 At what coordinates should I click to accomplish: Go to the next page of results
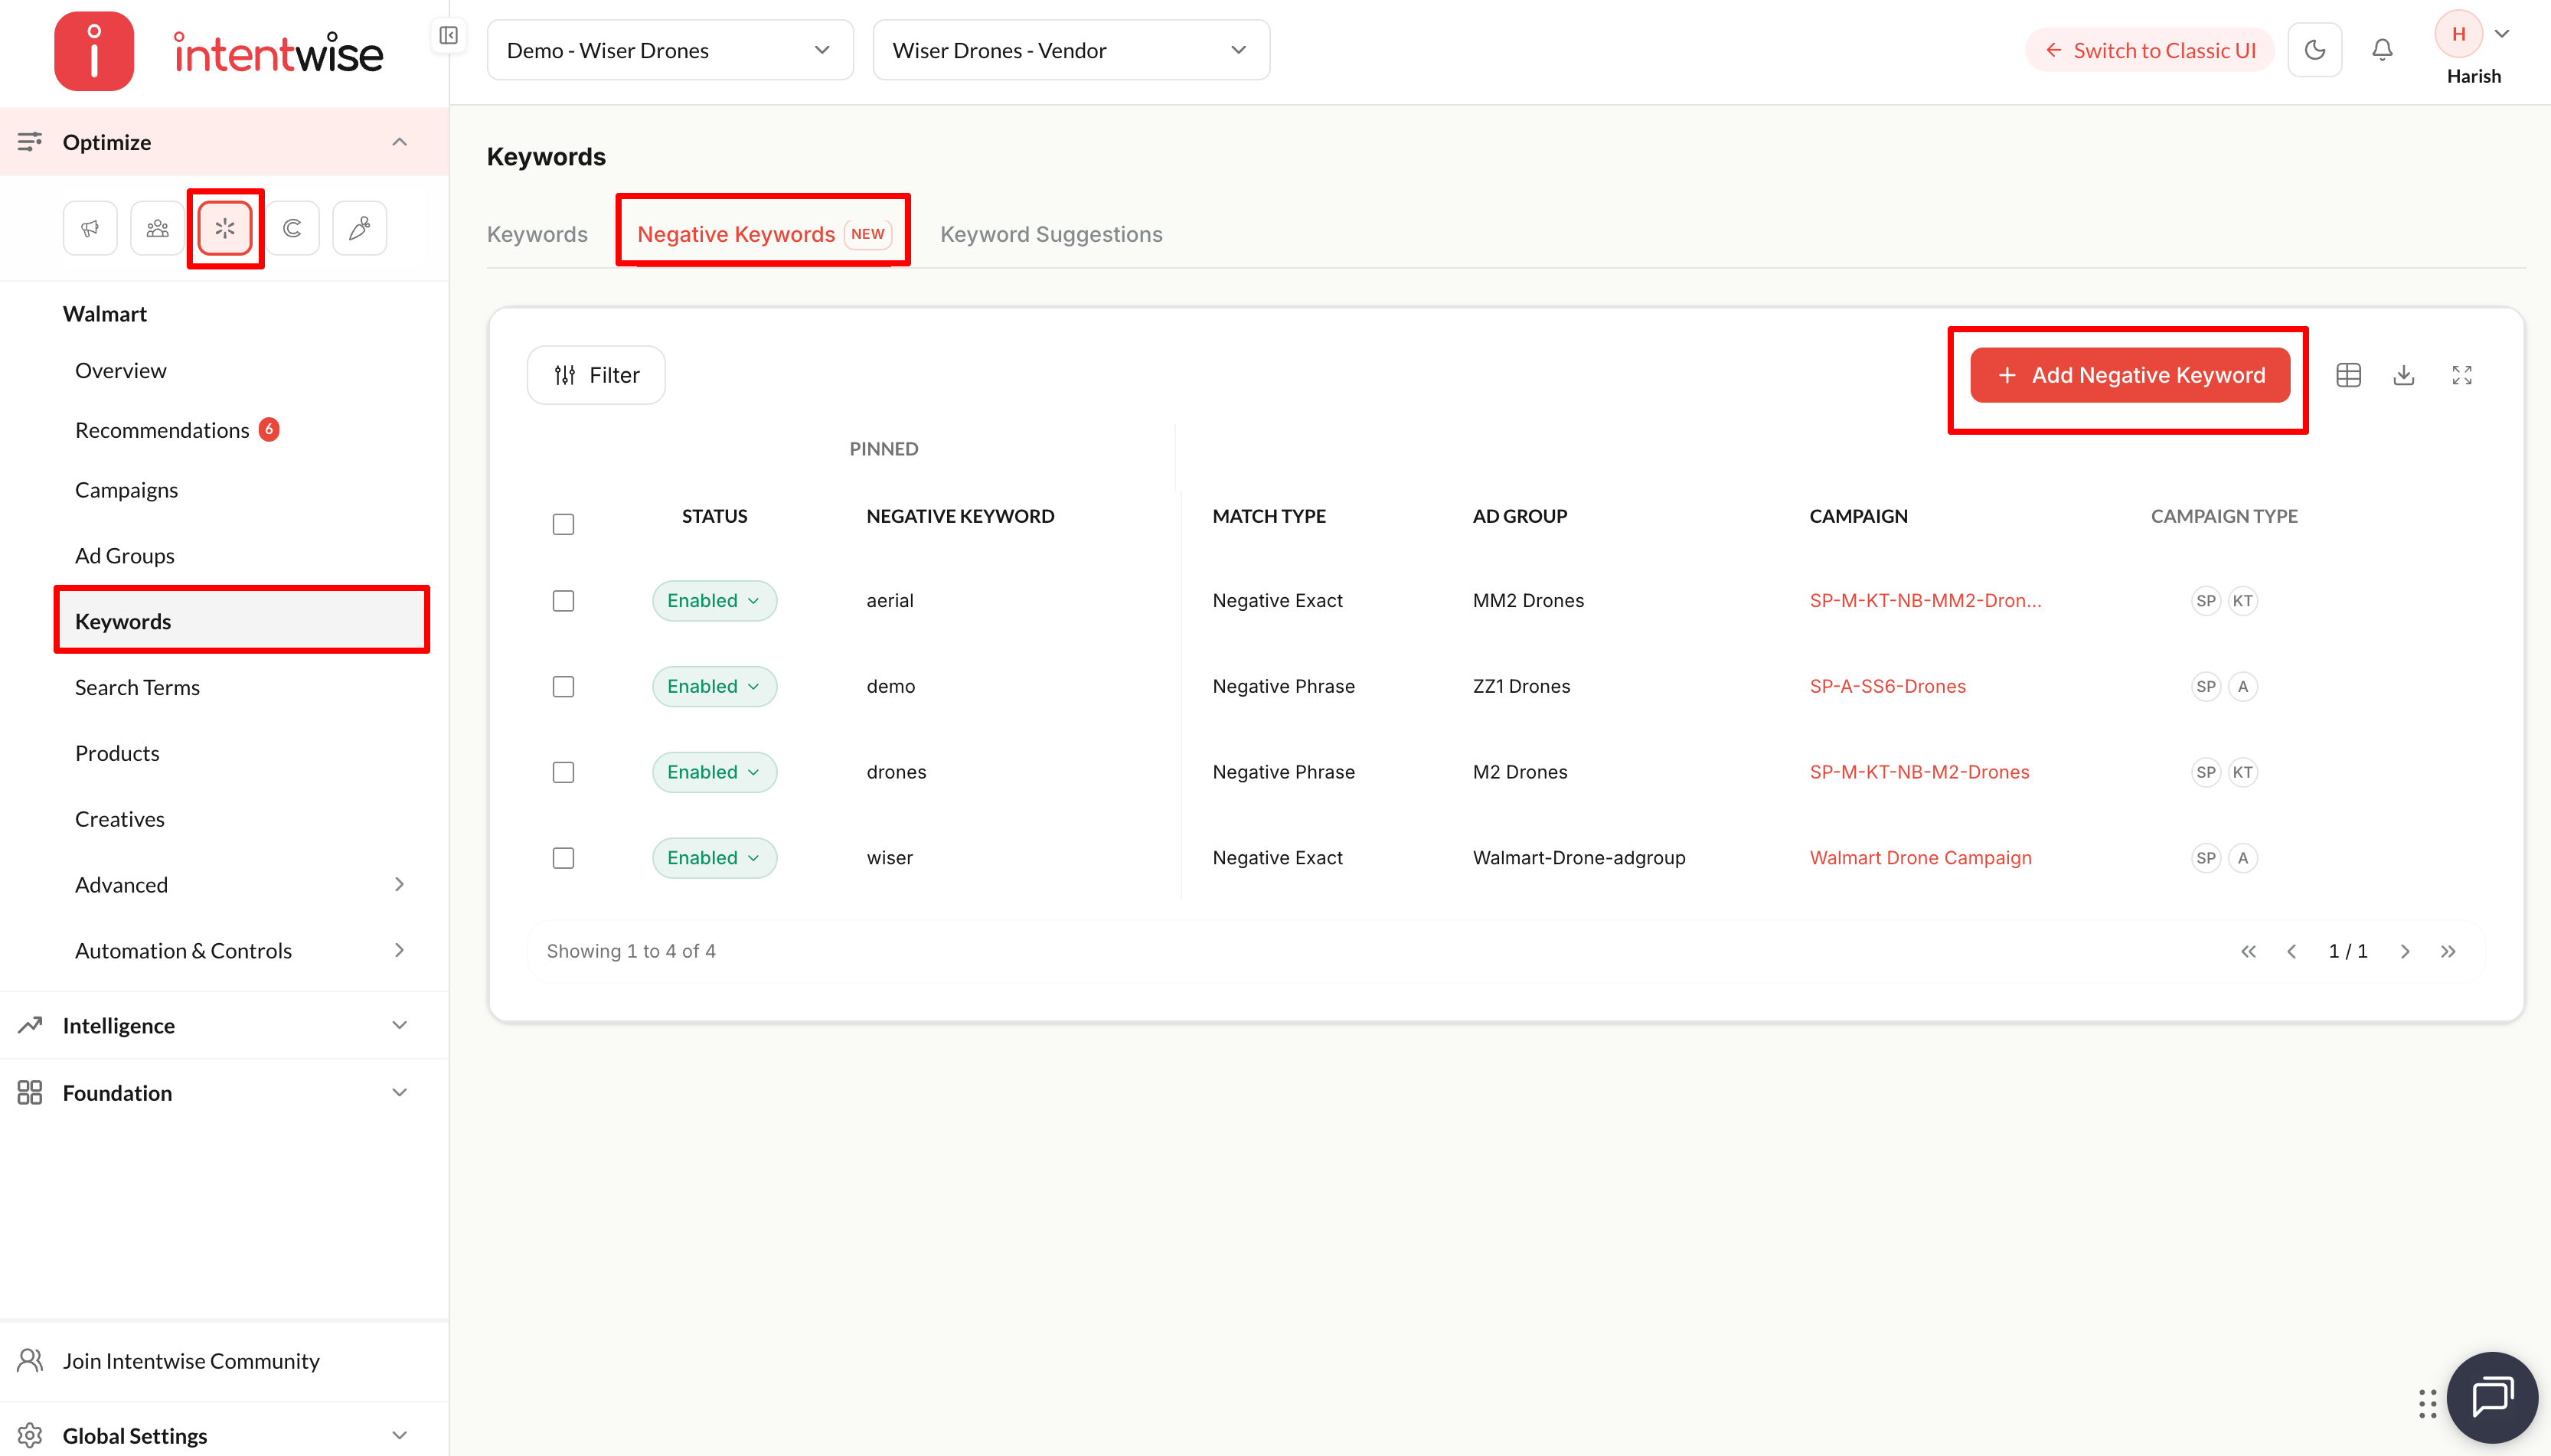pyautogui.click(x=2405, y=951)
